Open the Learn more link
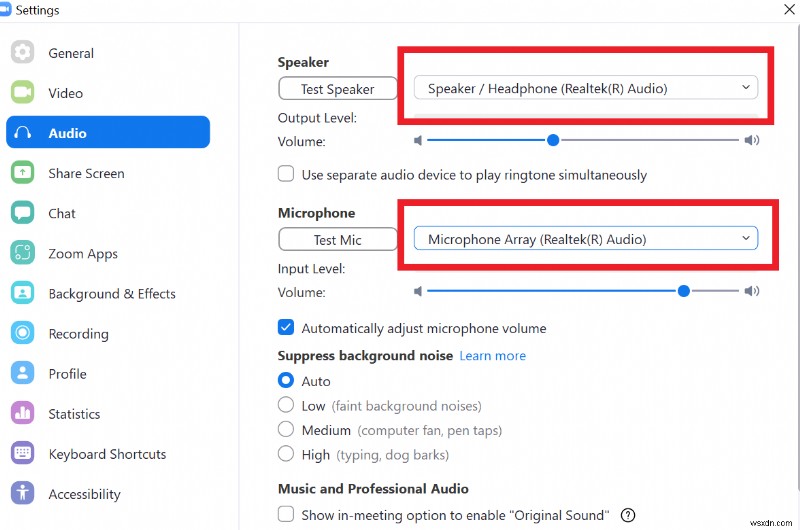 (x=492, y=356)
